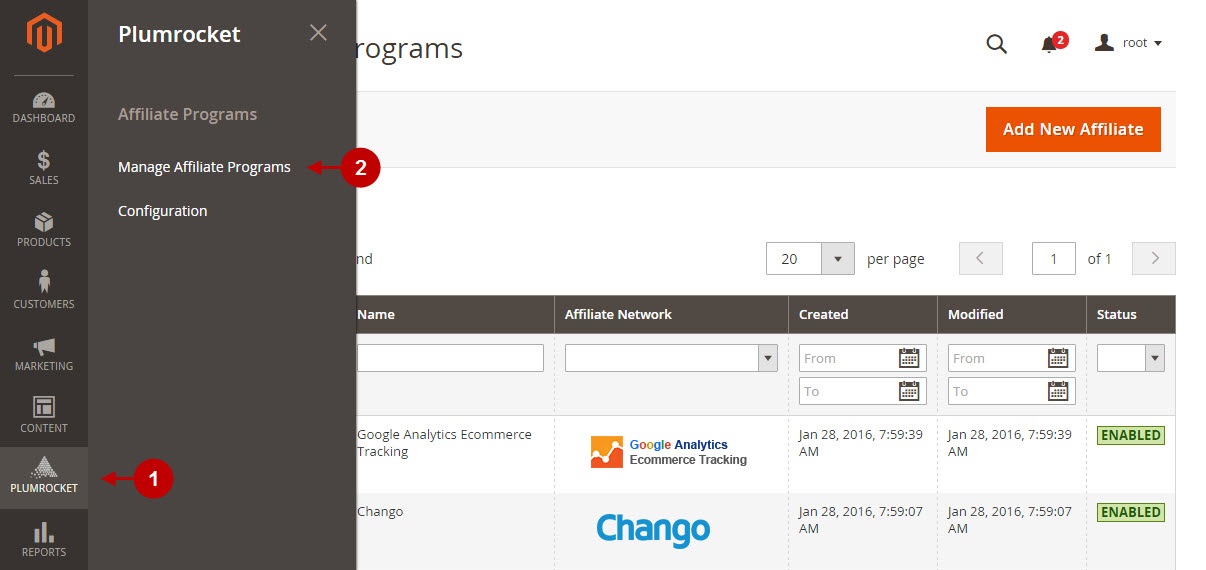Click the Affiliate Programs section heading
This screenshot has height=570, width=1206.
point(188,114)
